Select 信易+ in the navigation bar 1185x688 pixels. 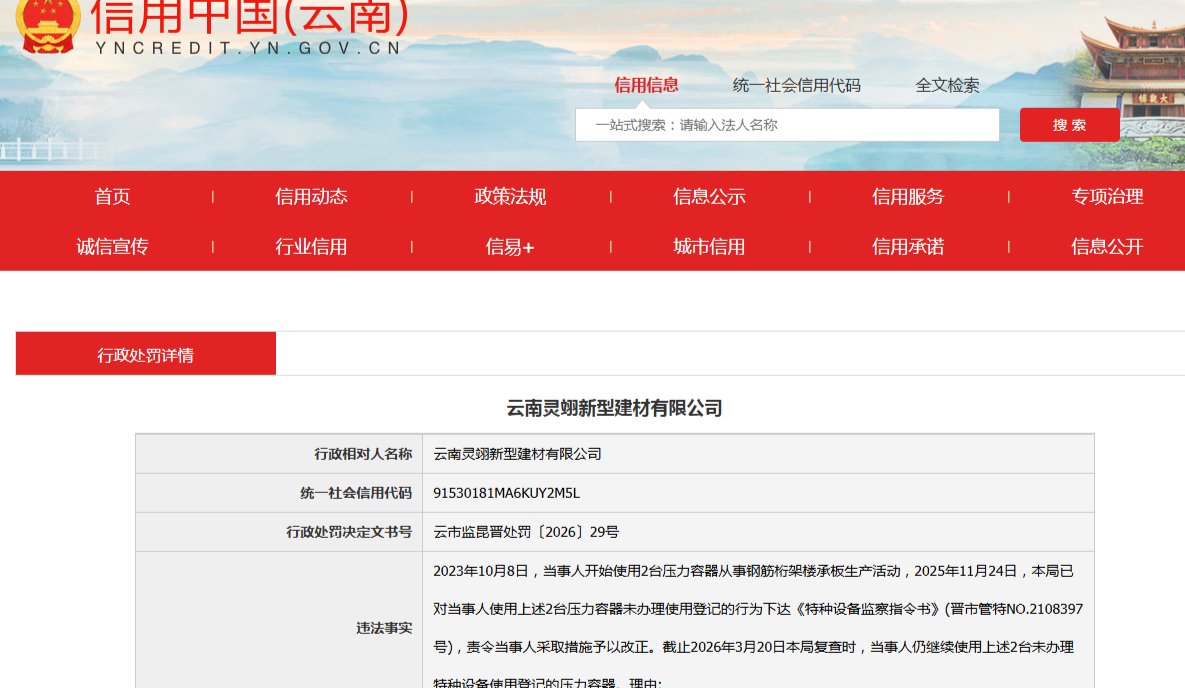tap(510, 246)
